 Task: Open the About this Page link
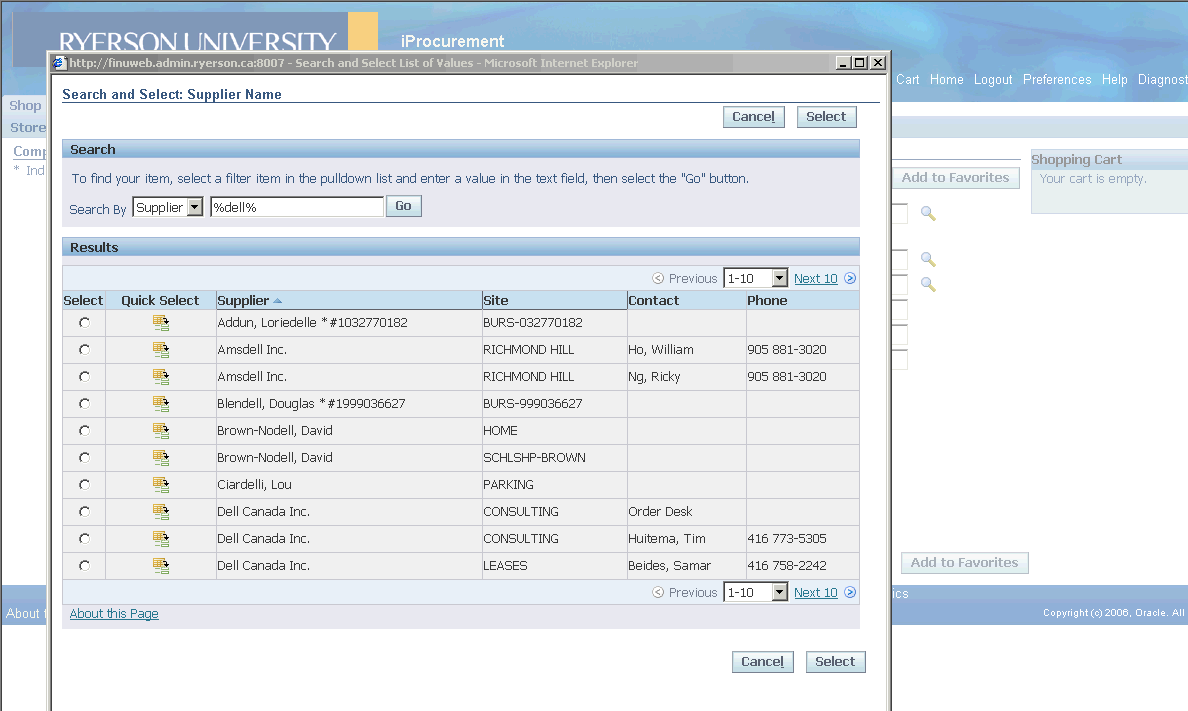[x=114, y=614]
